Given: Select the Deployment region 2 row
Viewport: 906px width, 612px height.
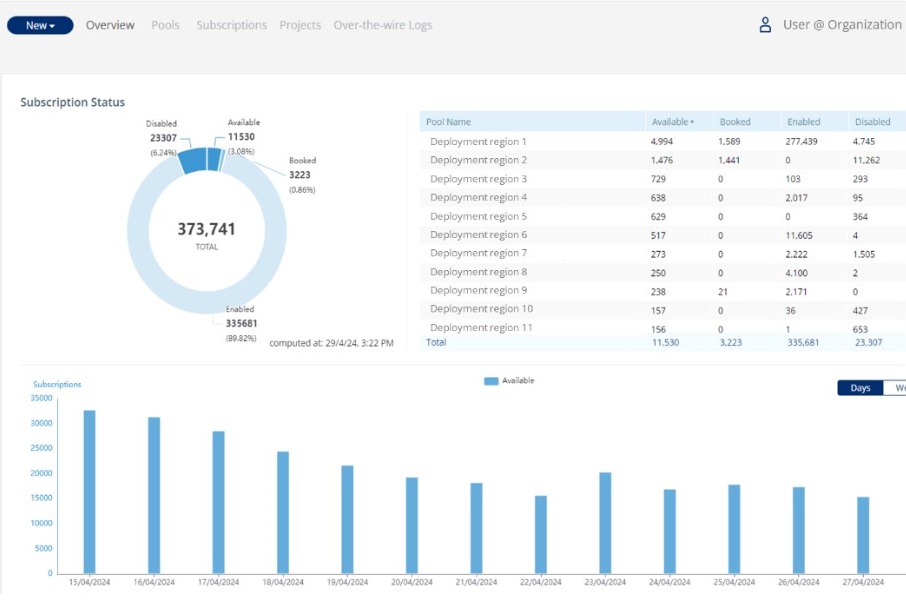Looking at the screenshot, I should (x=662, y=160).
